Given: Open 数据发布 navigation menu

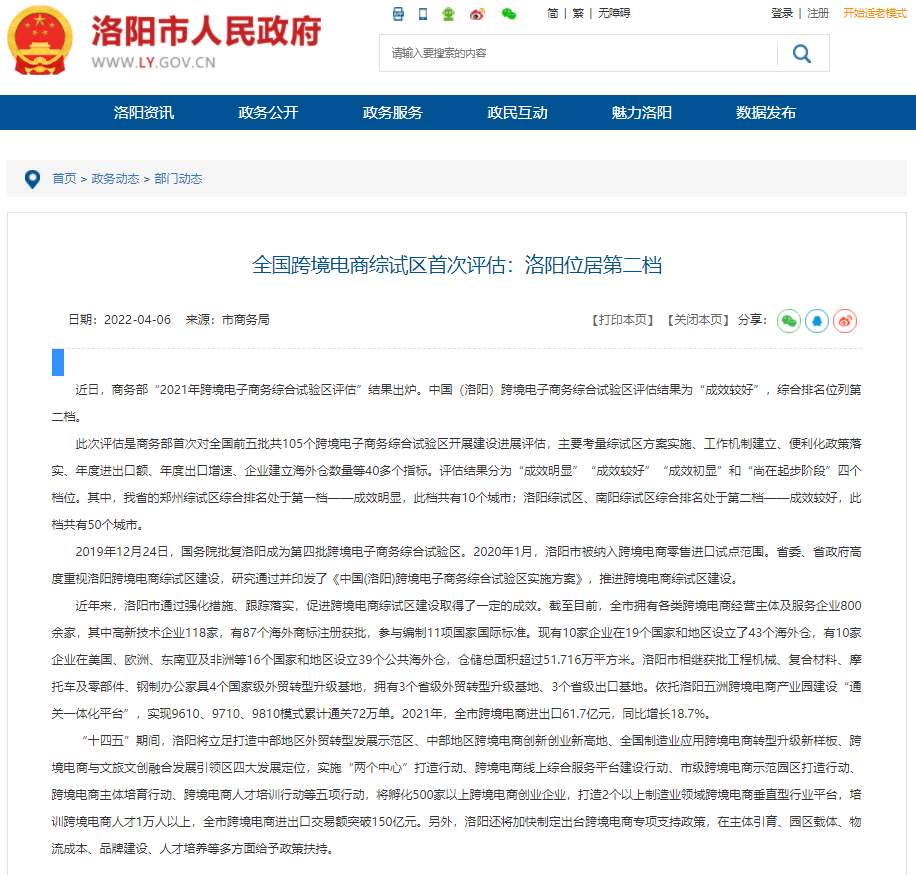Looking at the screenshot, I should [766, 113].
